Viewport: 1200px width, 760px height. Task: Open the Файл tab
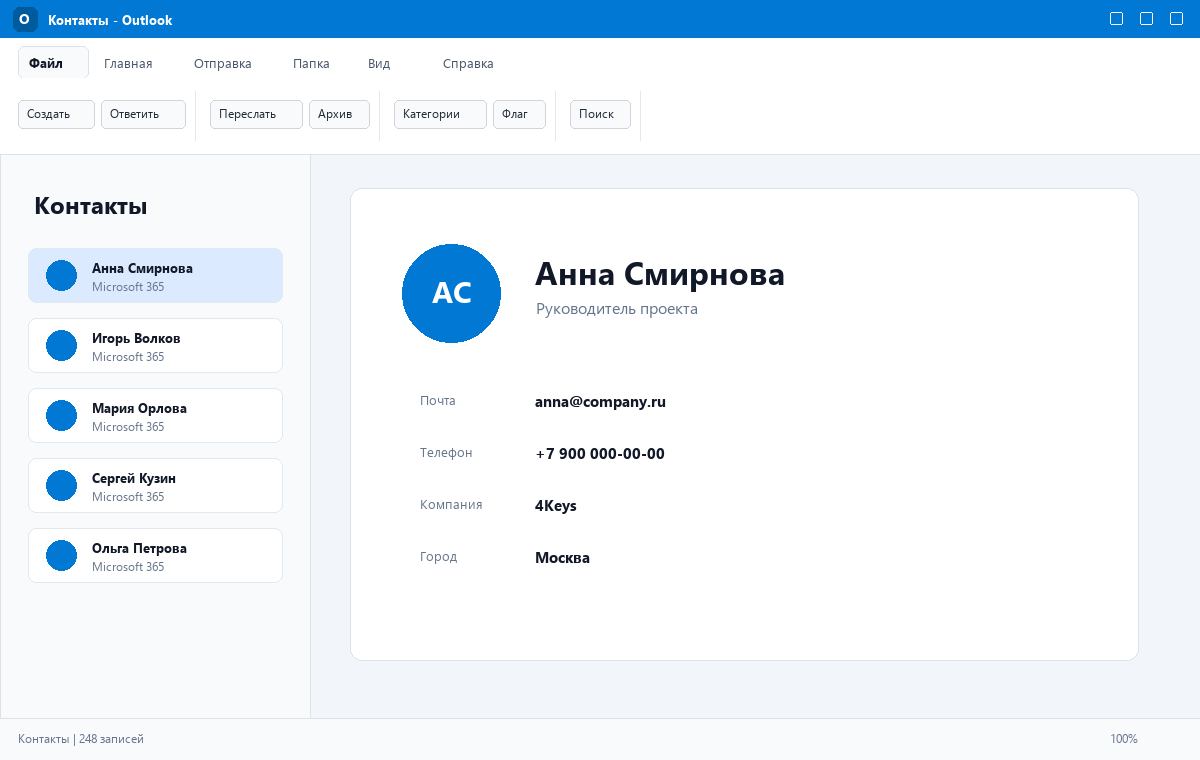[x=54, y=63]
